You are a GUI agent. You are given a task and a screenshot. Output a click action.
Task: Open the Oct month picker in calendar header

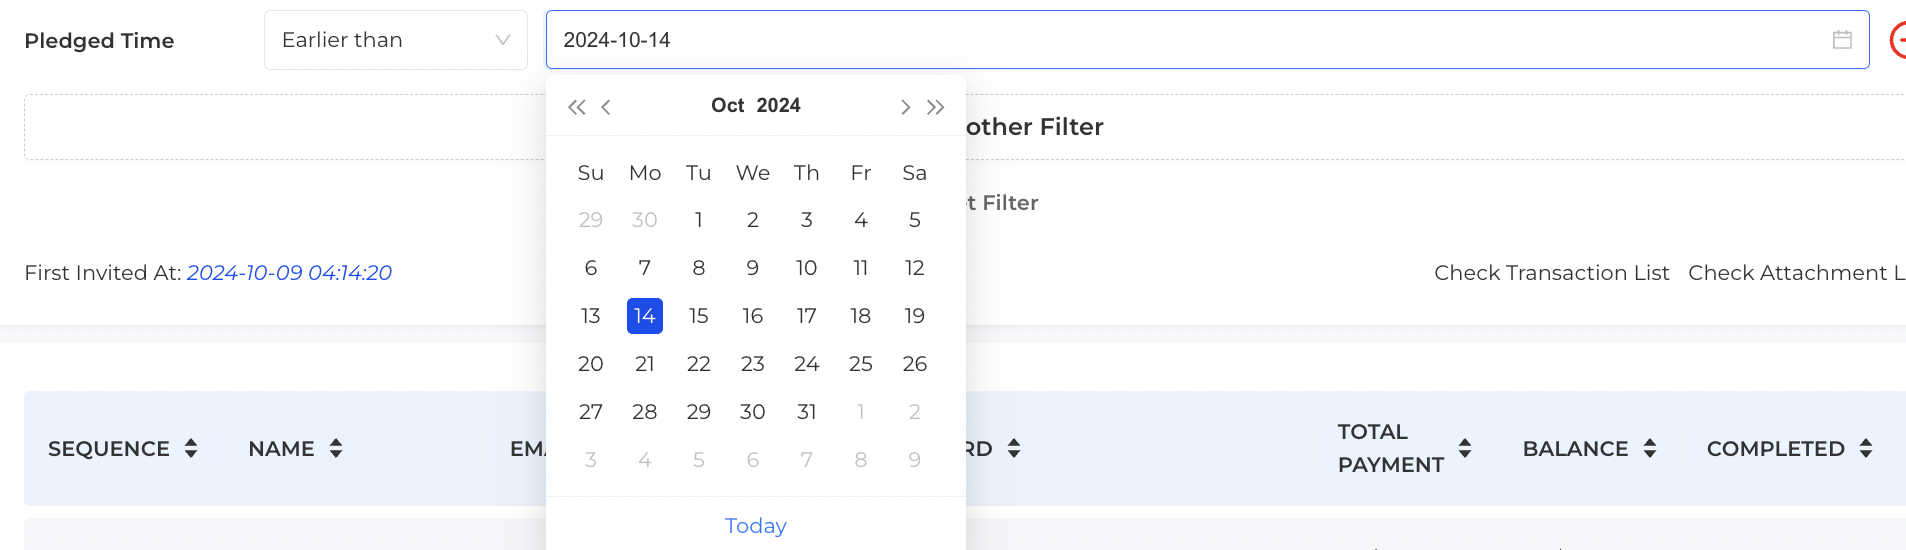[728, 105]
